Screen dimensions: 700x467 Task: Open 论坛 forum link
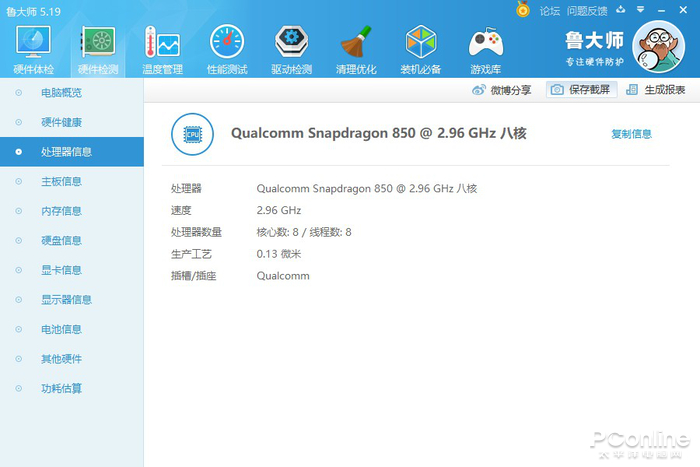[550, 11]
